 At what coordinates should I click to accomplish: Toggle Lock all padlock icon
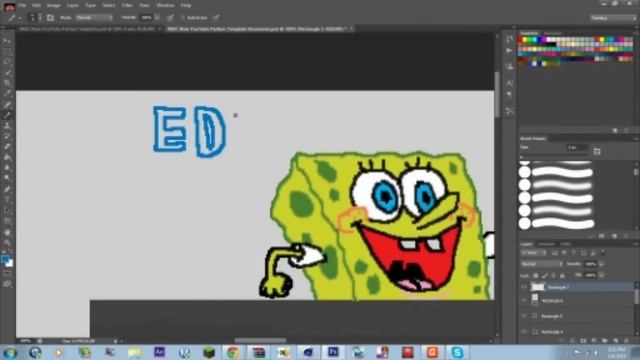pos(562,276)
